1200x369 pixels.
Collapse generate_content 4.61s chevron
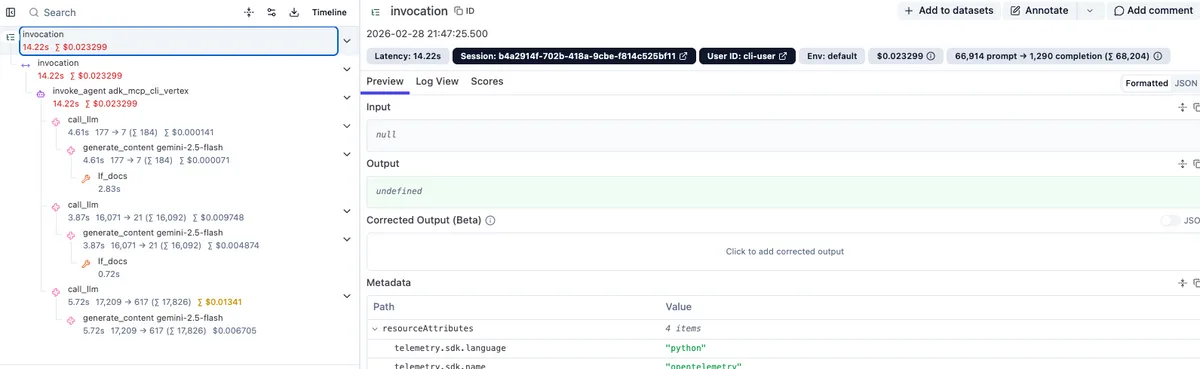pyautogui.click(x=346, y=154)
